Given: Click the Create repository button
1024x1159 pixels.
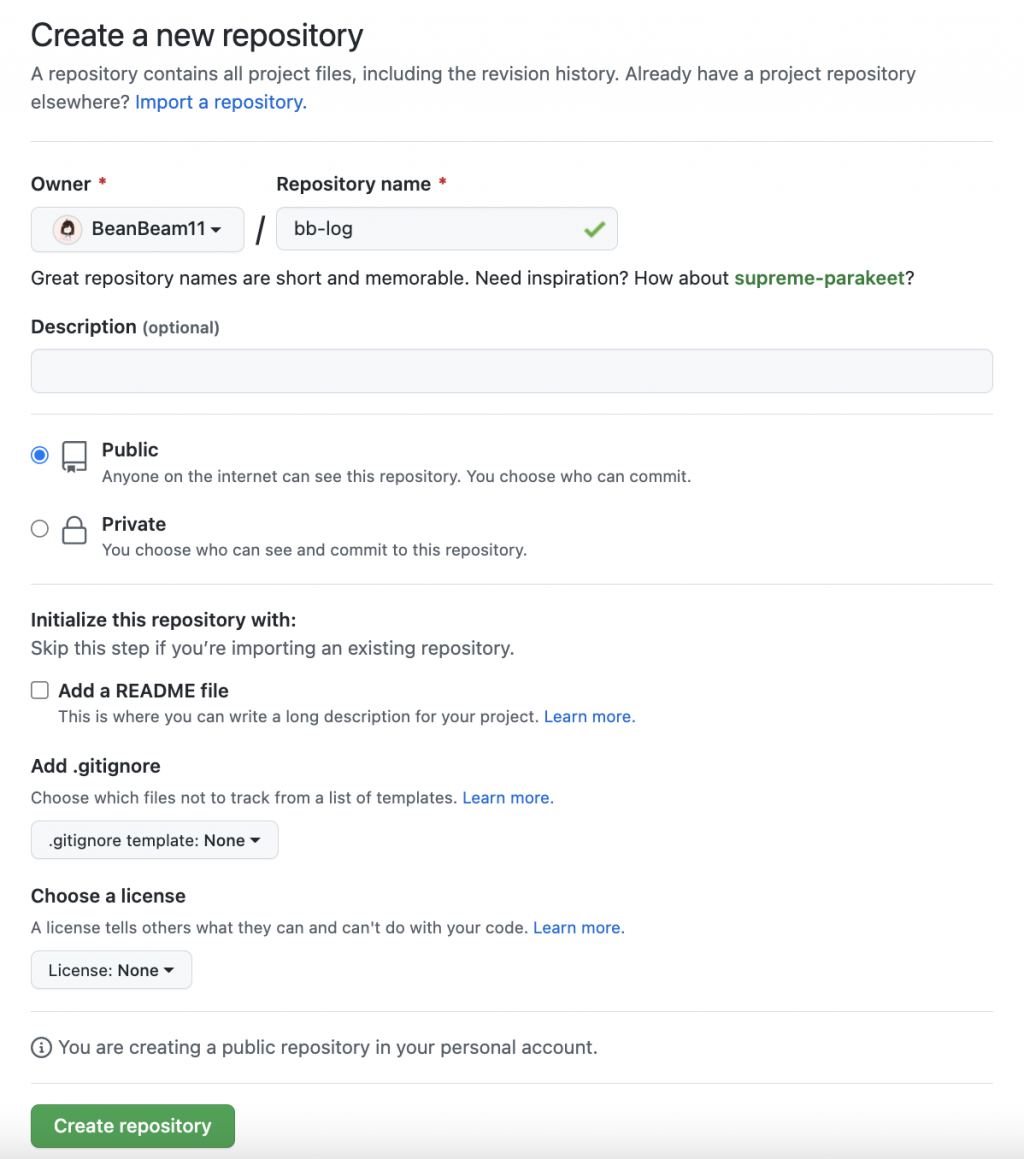Looking at the screenshot, I should [133, 1126].
